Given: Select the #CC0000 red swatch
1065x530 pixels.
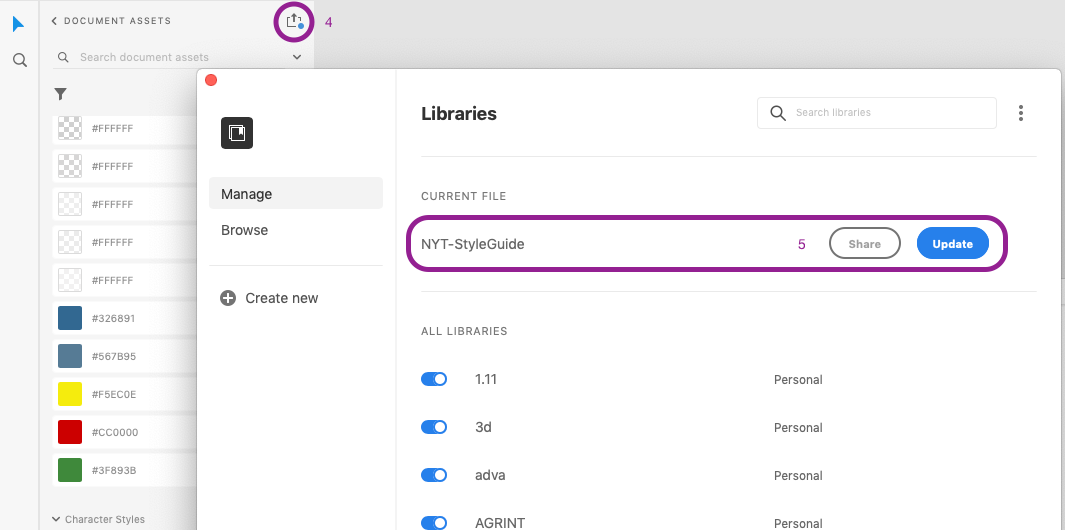Looking at the screenshot, I should [x=70, y=432].
